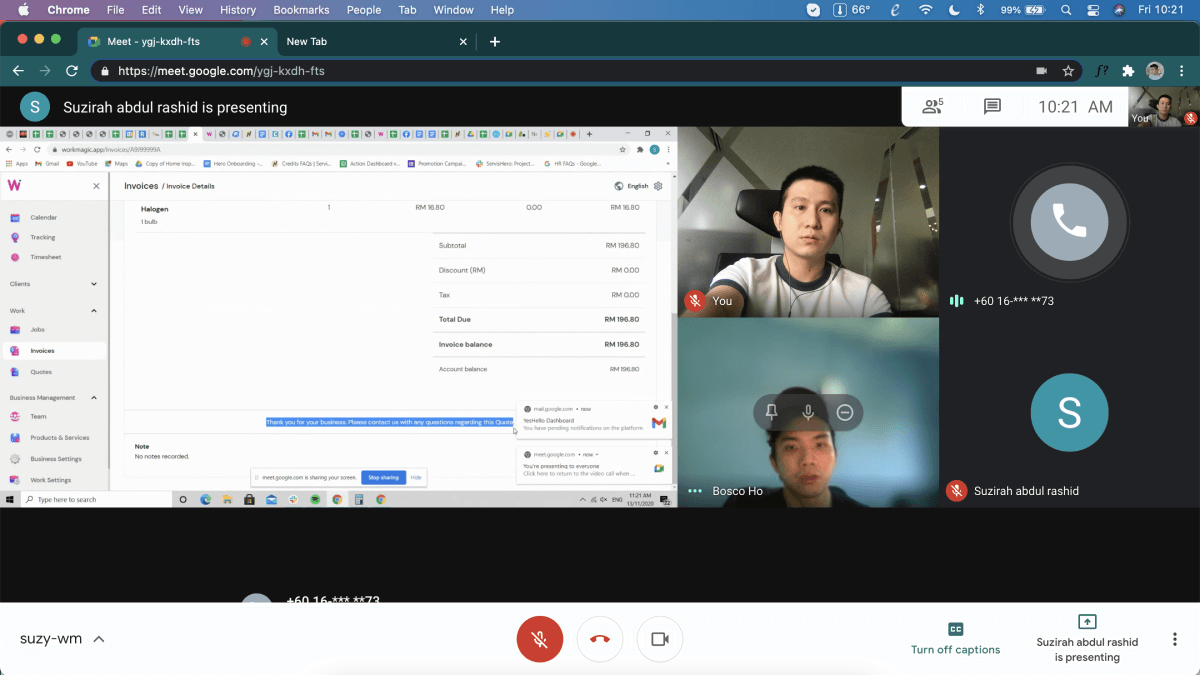This screenshot has width=1201, height=676.
Task: Open the chat panel
Action: (x=992, y=105)
